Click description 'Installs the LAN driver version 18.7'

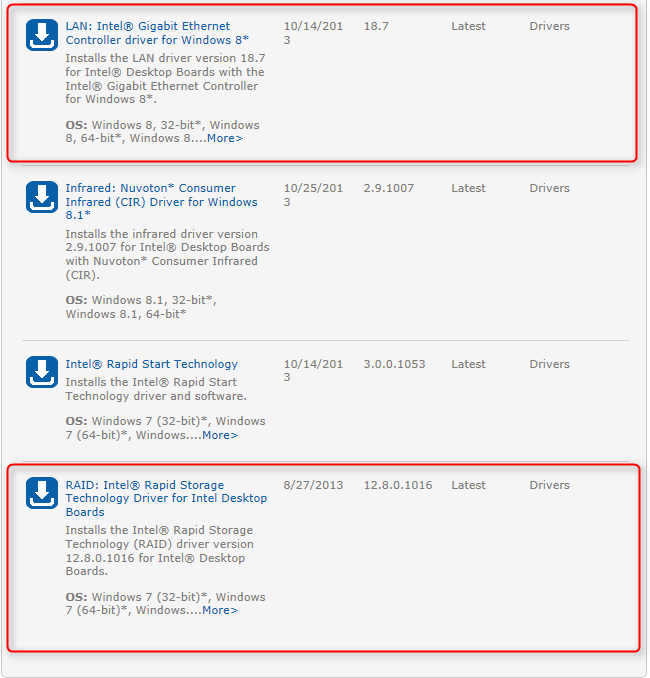tap(165, 79)
